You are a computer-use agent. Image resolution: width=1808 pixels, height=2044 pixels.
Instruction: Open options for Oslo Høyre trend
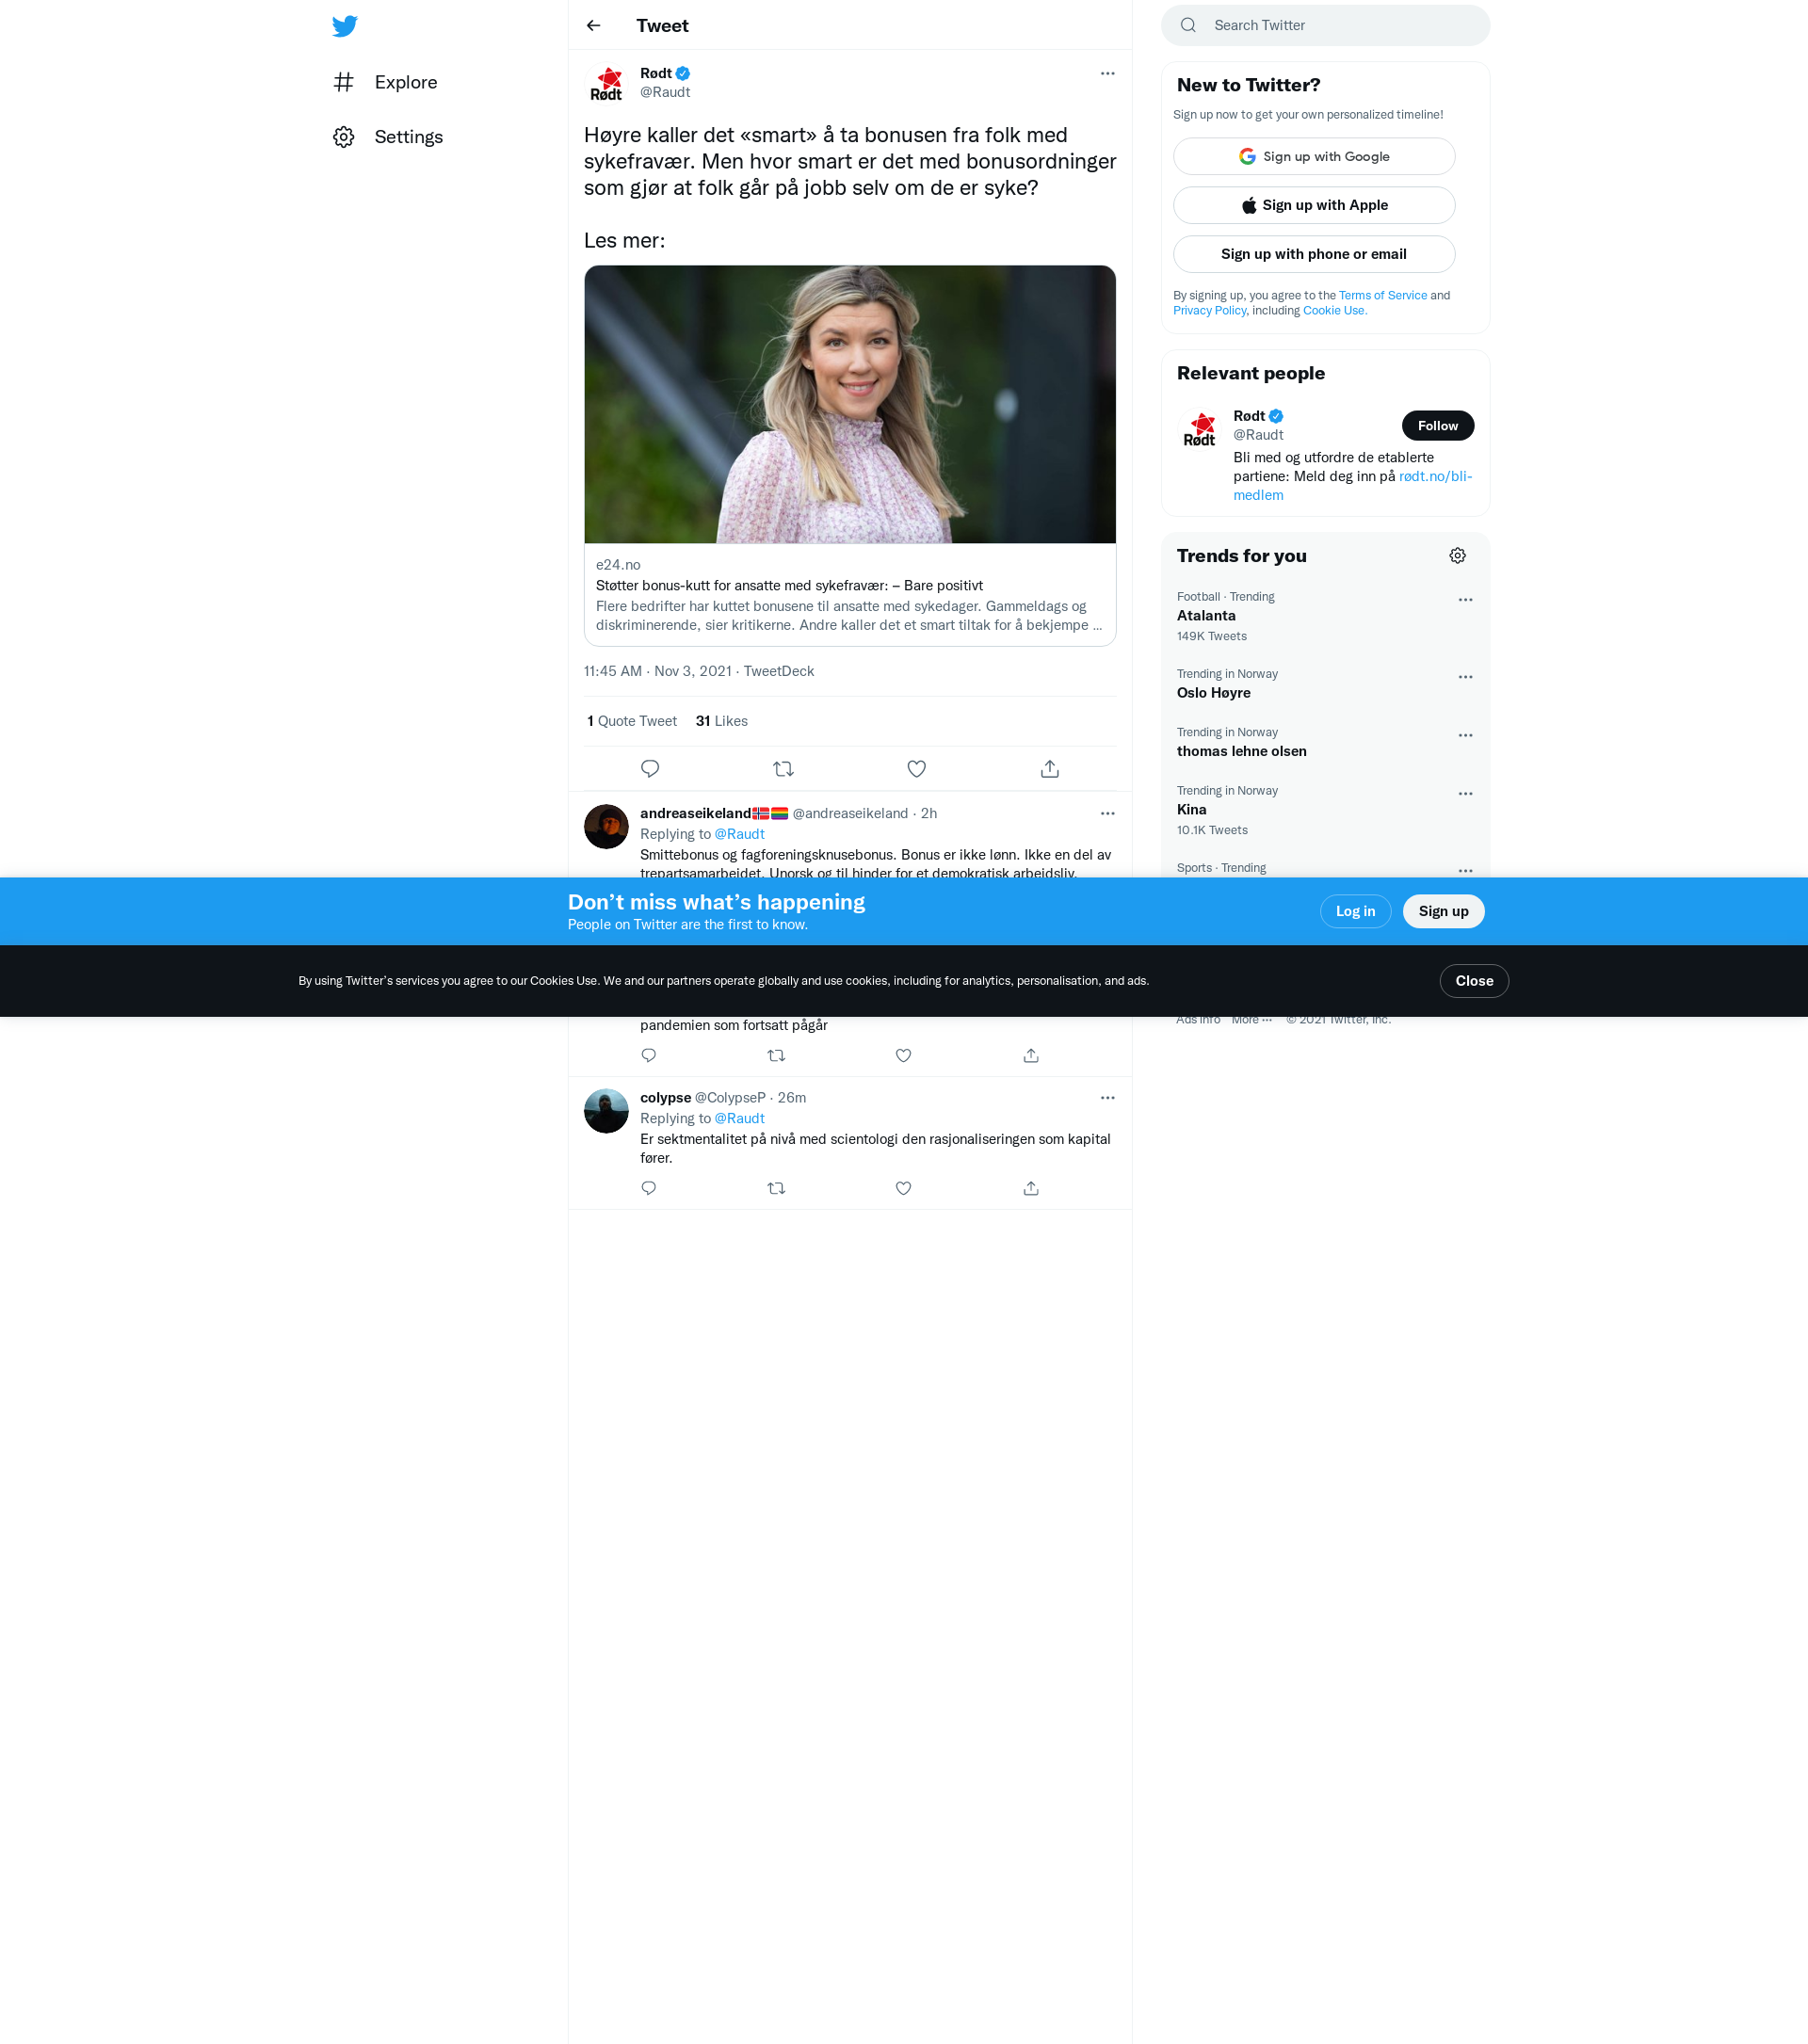tap(1465, 677)
